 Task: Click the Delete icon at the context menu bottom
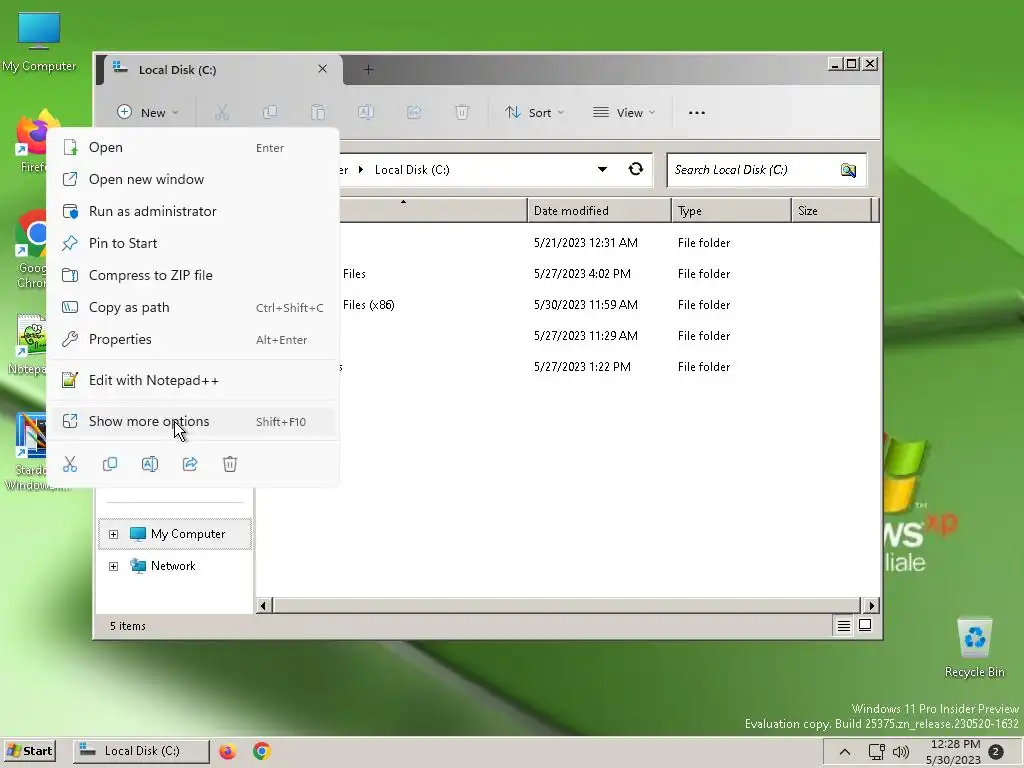click(x=230, y=464)
